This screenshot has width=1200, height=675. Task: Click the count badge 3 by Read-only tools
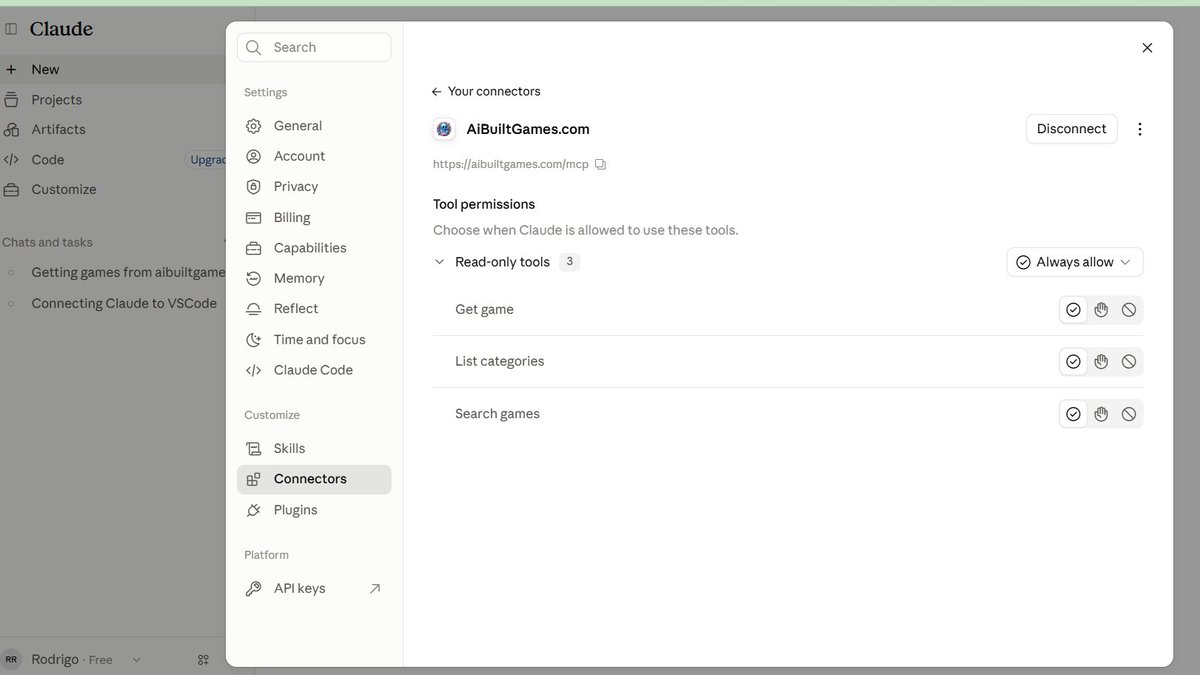tap(569, 262)
